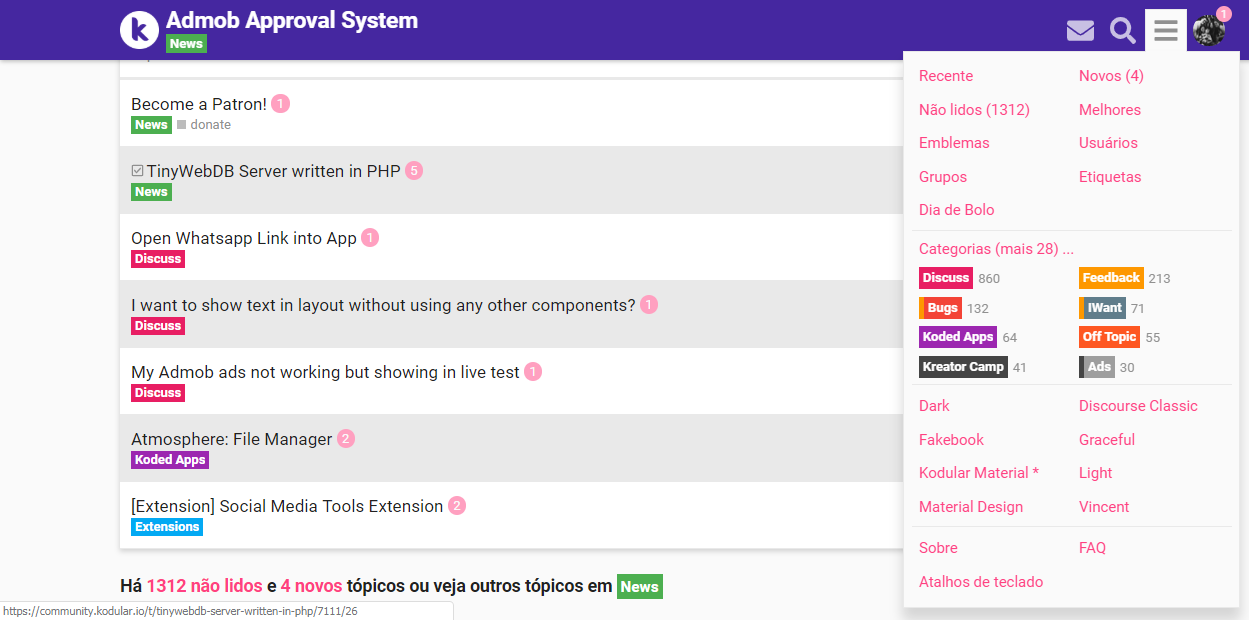Open Usuários from the menu
1249x620 pixels.
point(1108,143)
